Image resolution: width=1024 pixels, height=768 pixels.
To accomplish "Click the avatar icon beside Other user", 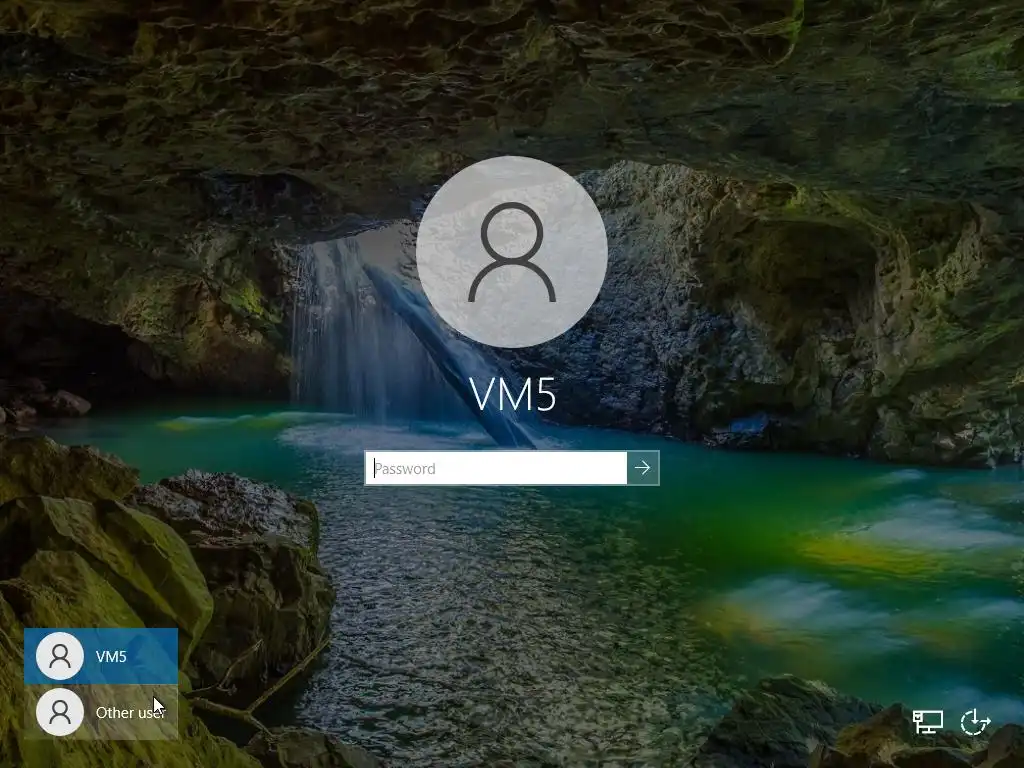I will point(60,712).
